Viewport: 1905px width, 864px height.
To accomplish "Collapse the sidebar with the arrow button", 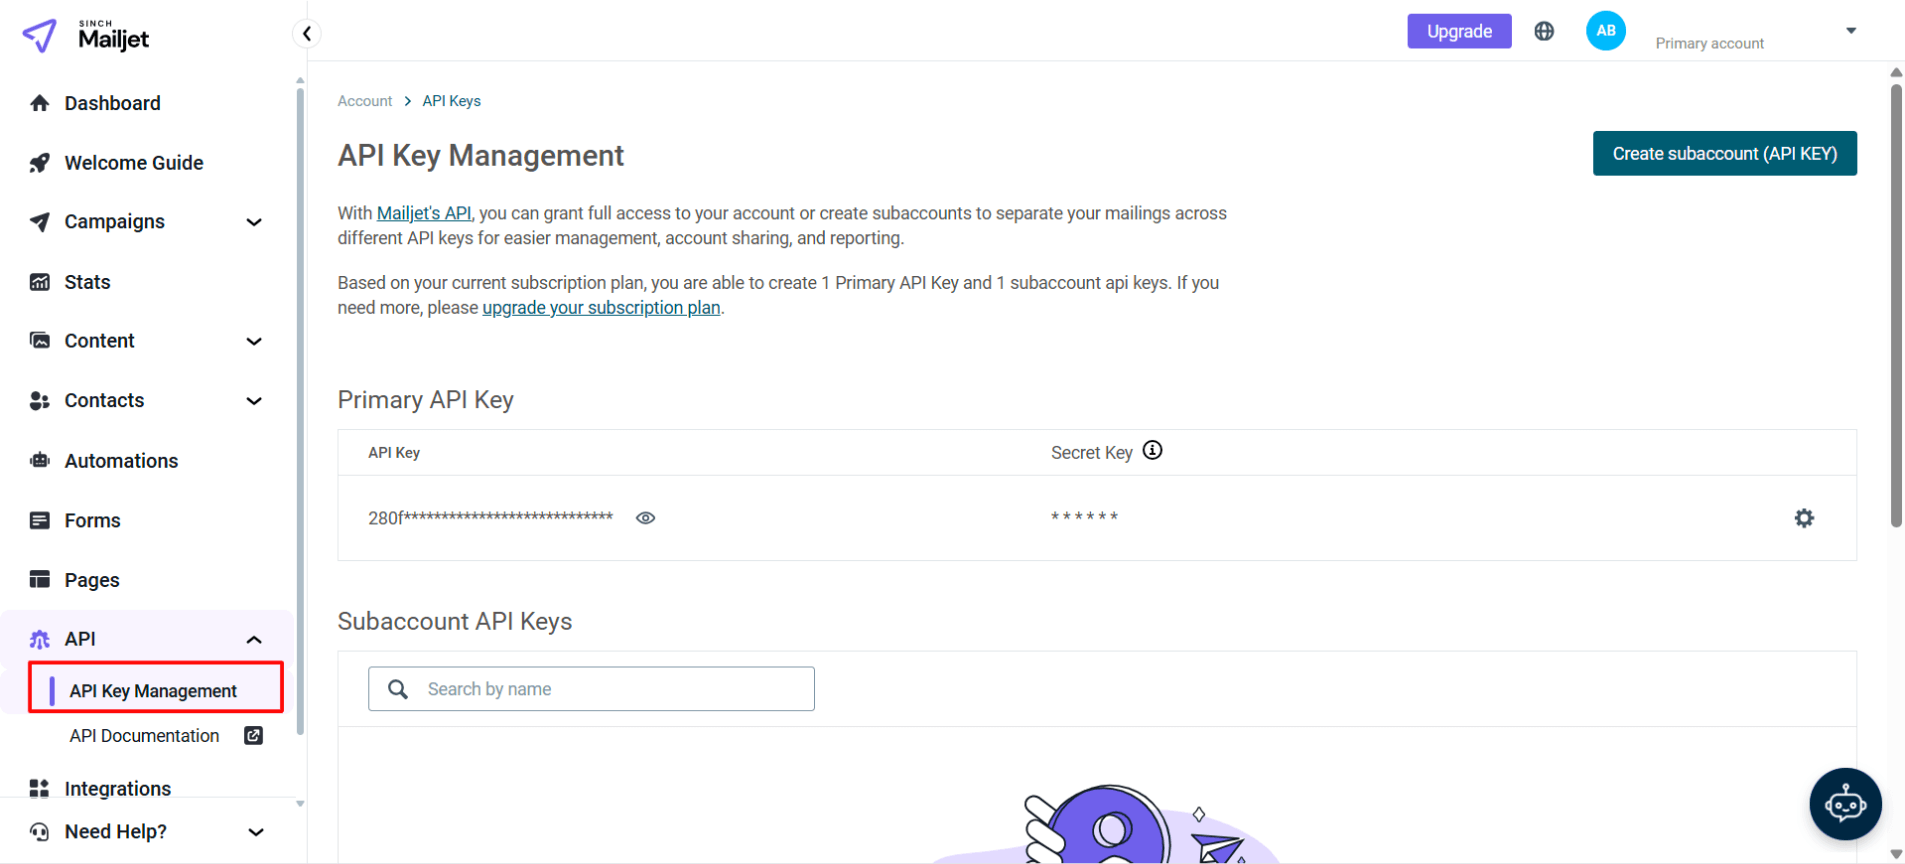I will pyautogui.click(x=307, y=33).
